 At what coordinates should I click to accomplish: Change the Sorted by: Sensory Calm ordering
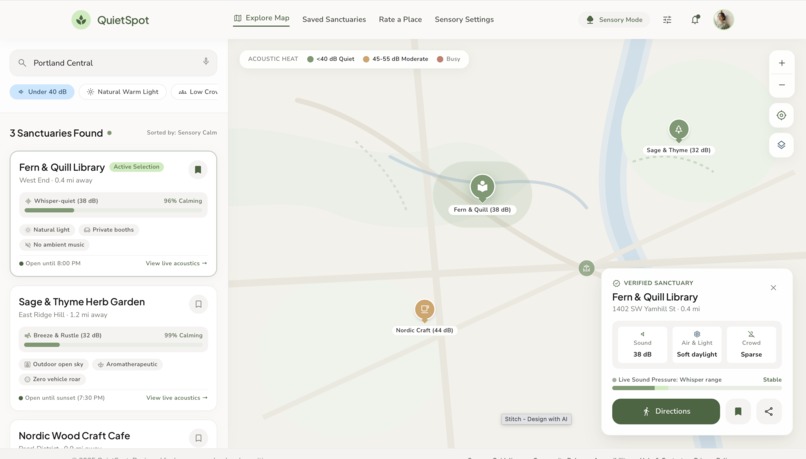tap(181, 133)
